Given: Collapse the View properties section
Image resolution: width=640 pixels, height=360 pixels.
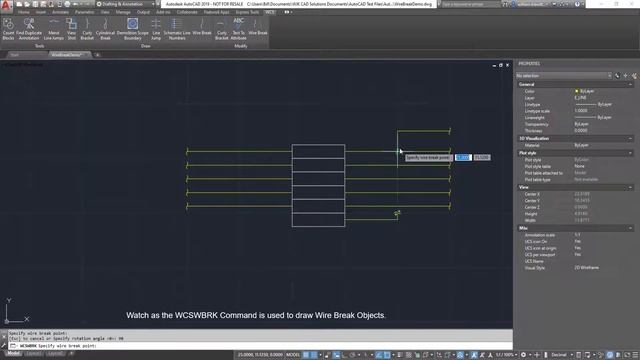Looking at the screenshot, I should click(630, 187).
